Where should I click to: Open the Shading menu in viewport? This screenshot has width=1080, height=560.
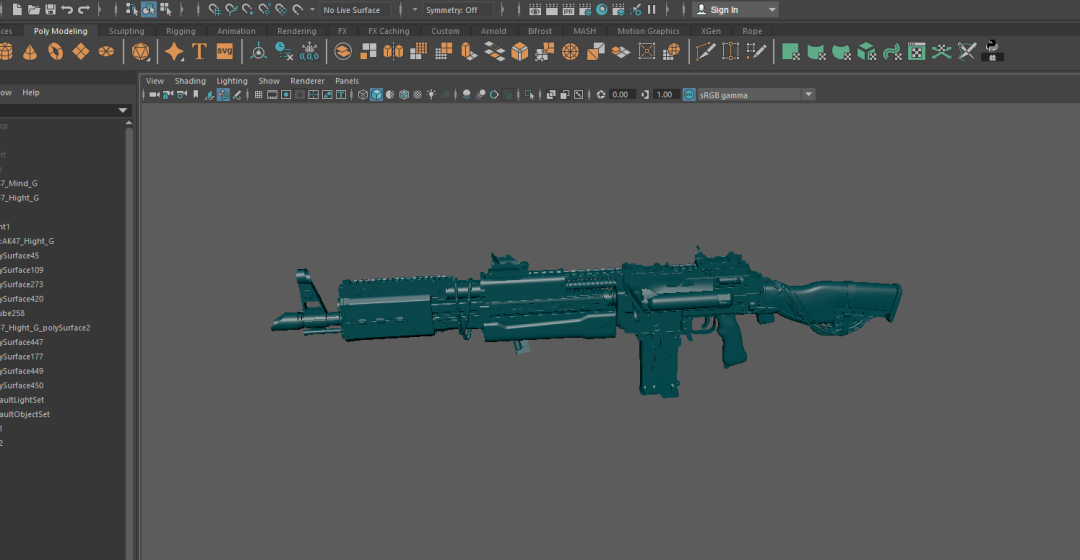click(190, 81)
